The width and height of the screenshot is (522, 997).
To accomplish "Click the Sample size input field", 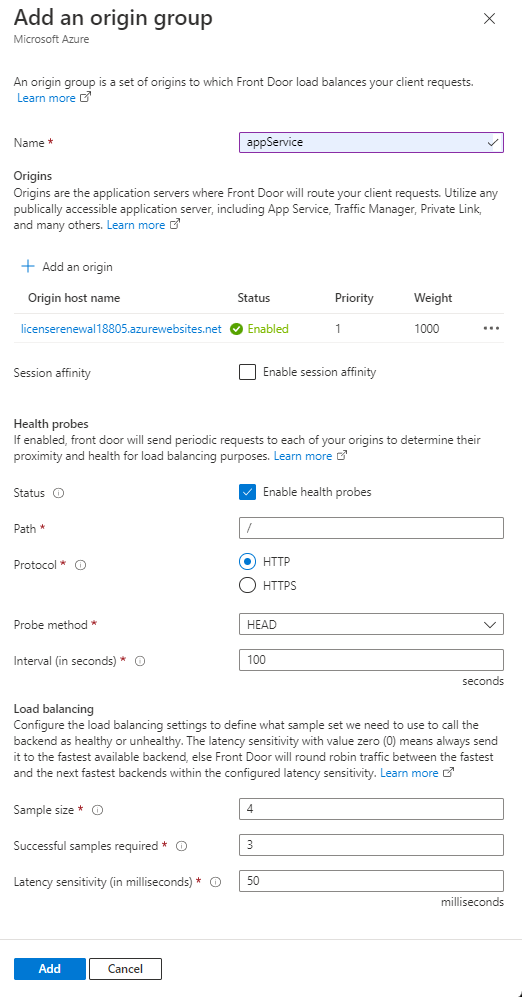I will coord(371,809).
